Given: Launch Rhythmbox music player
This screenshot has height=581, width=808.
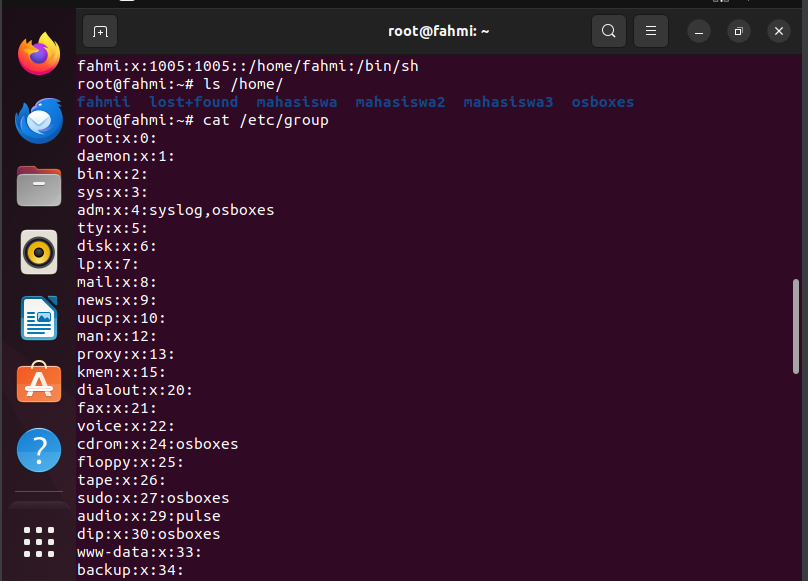Looking at the screenshot, I should click(x=39, y=252).
